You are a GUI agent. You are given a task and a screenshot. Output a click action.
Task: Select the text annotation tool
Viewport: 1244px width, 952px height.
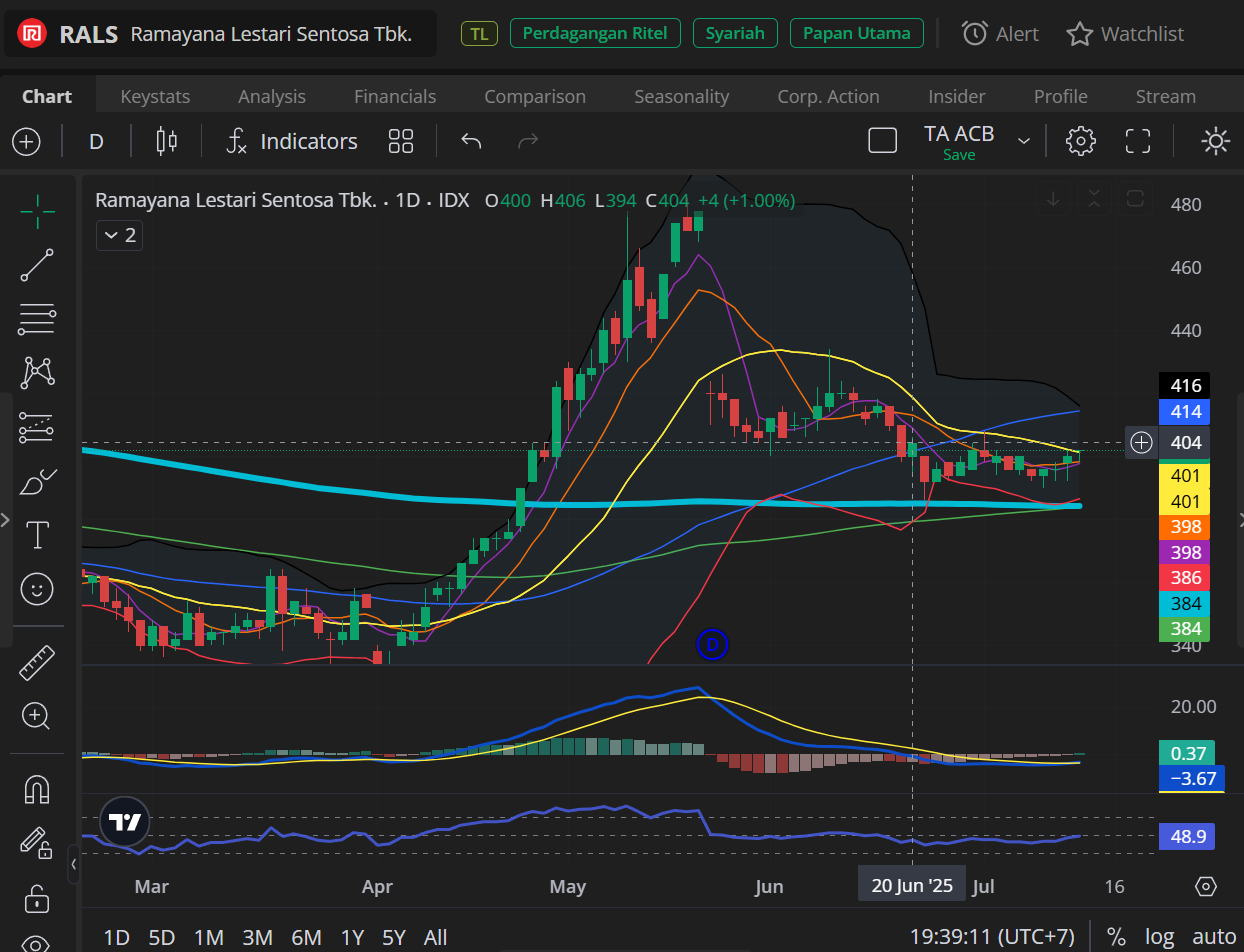[37, 536]
